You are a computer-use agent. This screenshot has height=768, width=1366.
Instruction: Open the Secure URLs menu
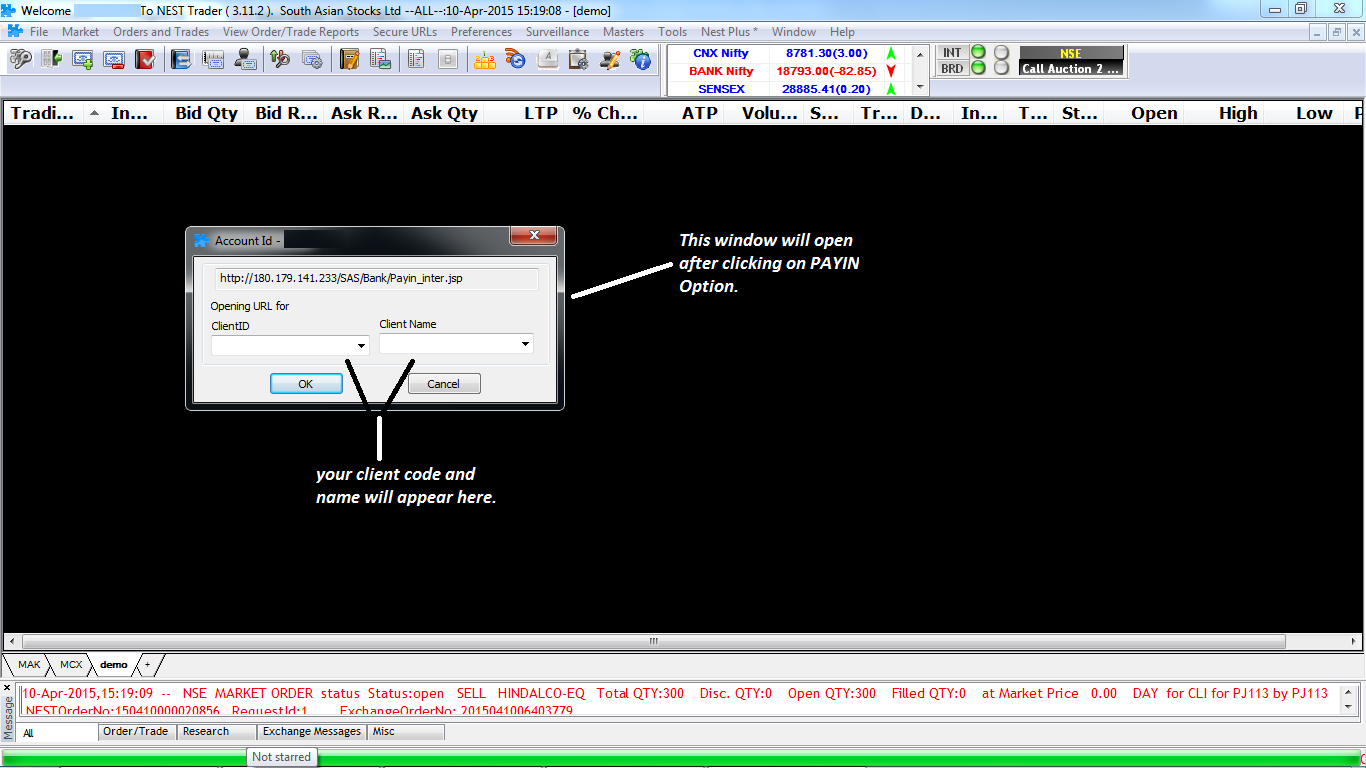[x=405, y=32]
